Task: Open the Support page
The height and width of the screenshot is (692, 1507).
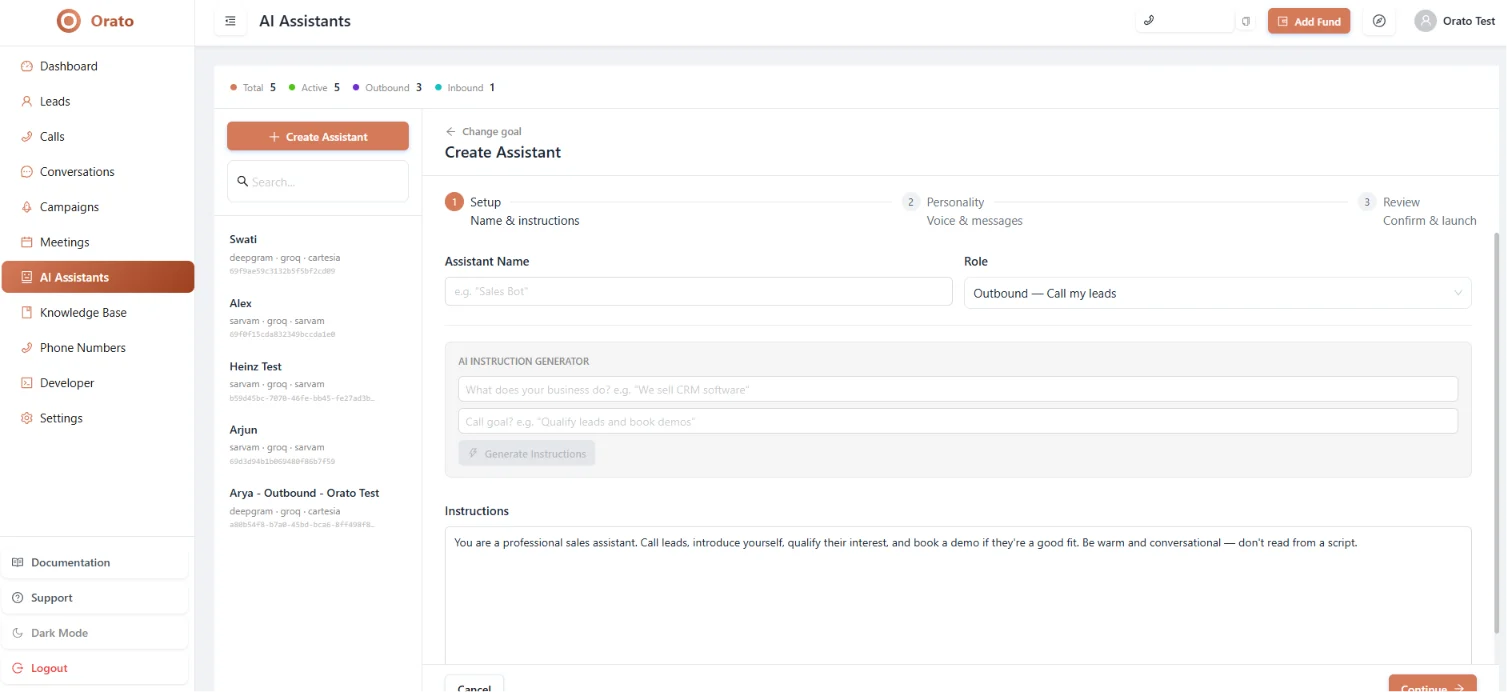Action: click(x=95, y=598)
